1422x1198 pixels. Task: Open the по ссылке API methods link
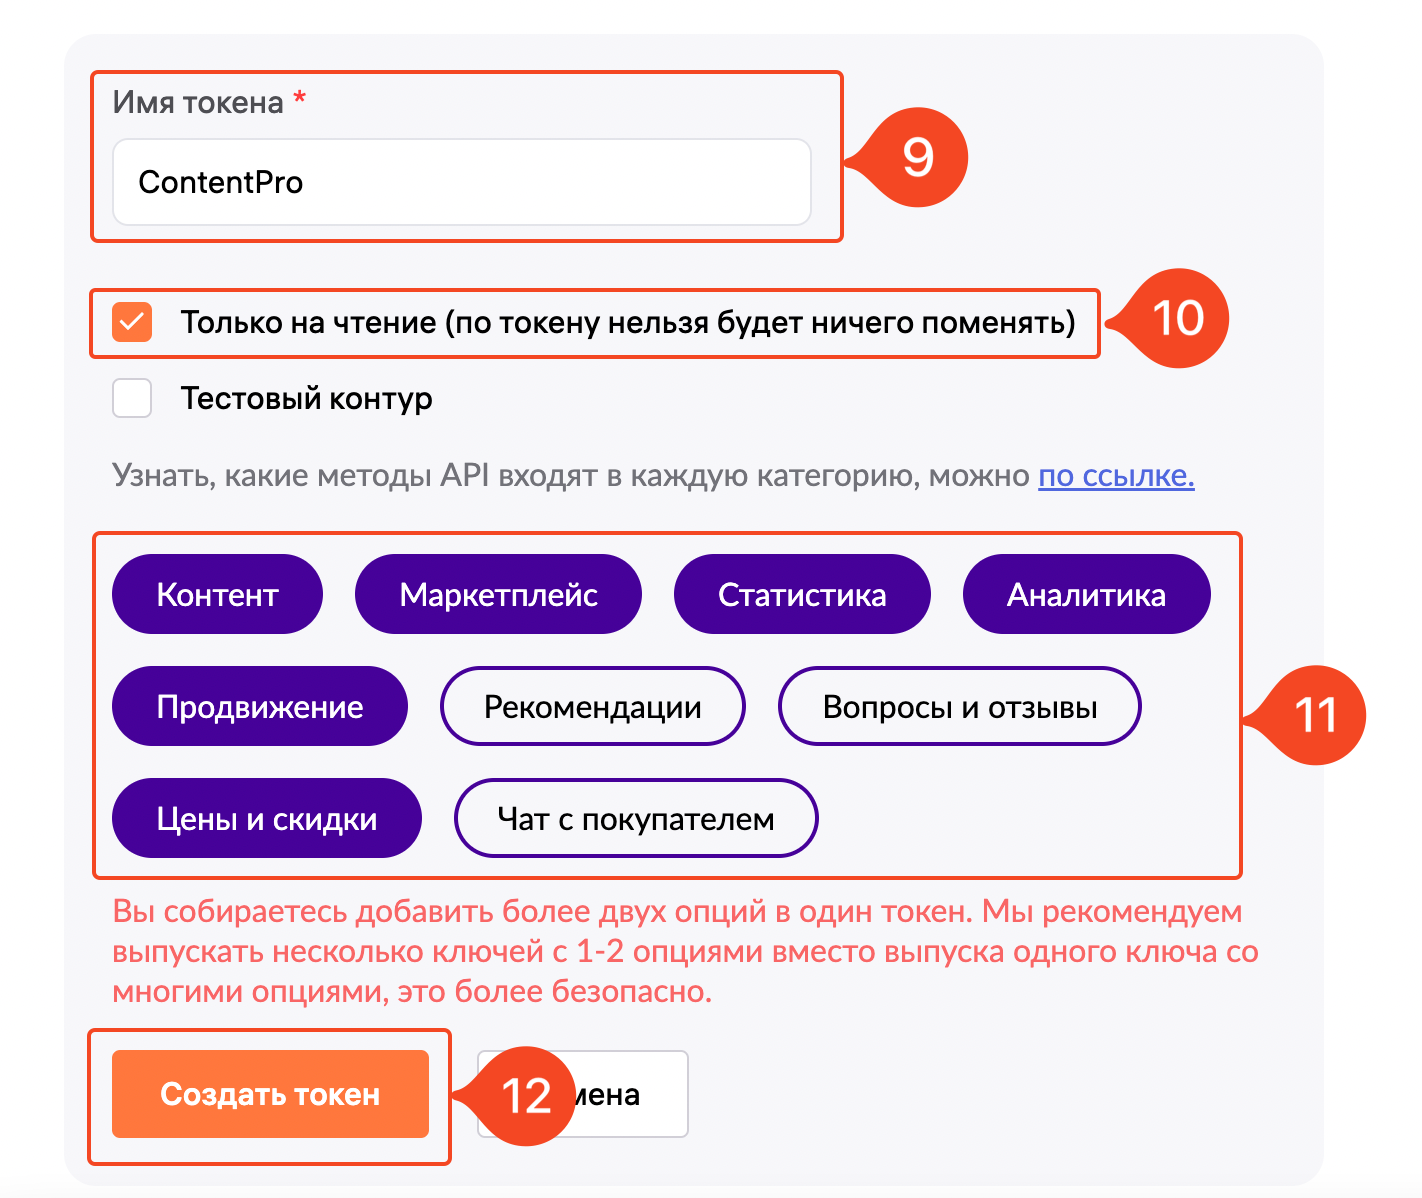[1116, 475]
